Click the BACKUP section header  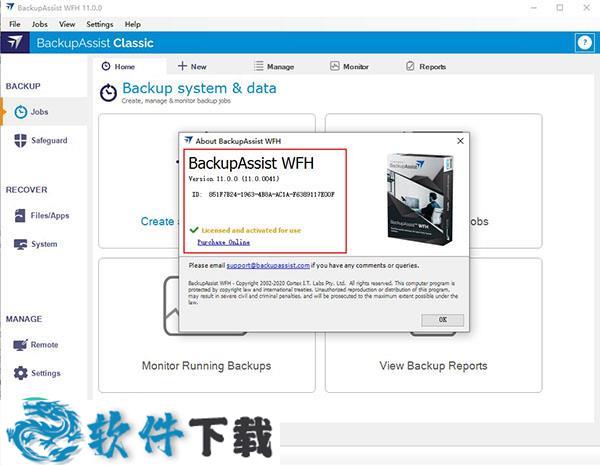coord(23,86)
